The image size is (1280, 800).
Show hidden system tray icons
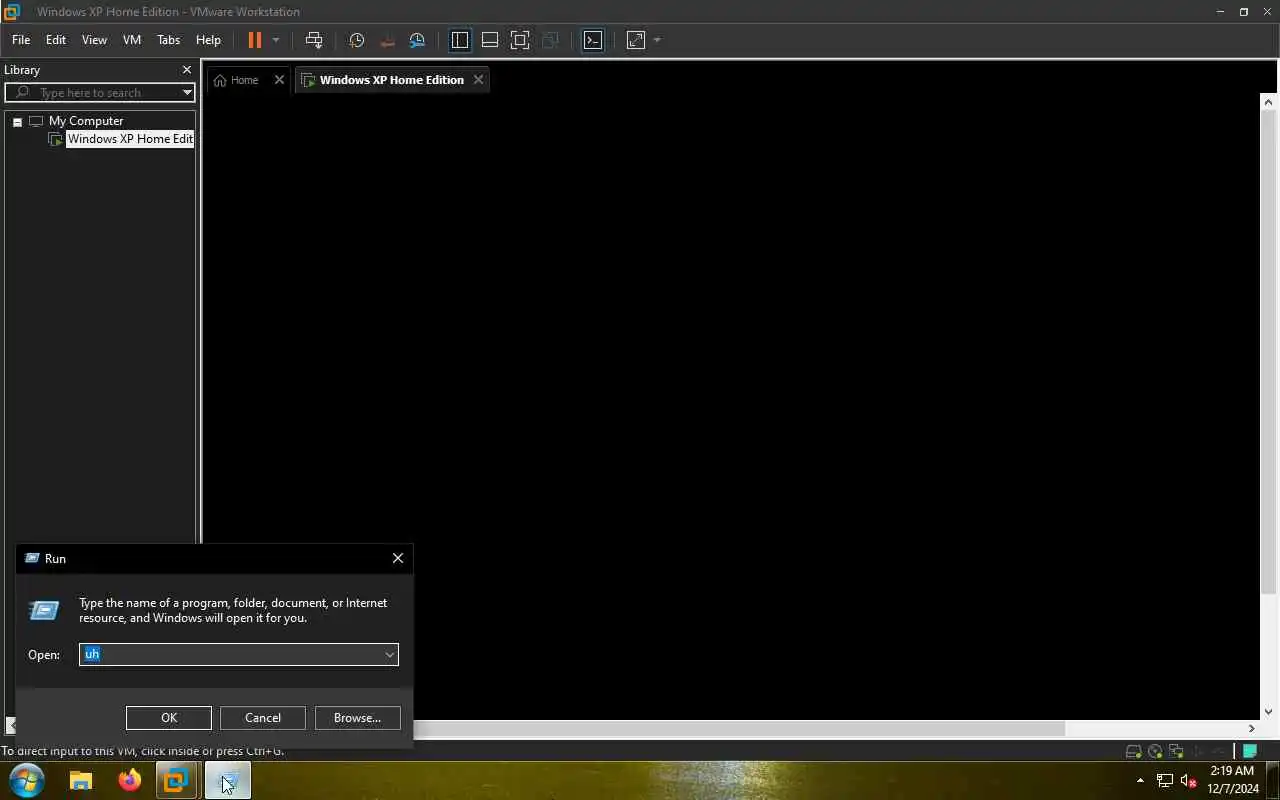click(1140, 780)
